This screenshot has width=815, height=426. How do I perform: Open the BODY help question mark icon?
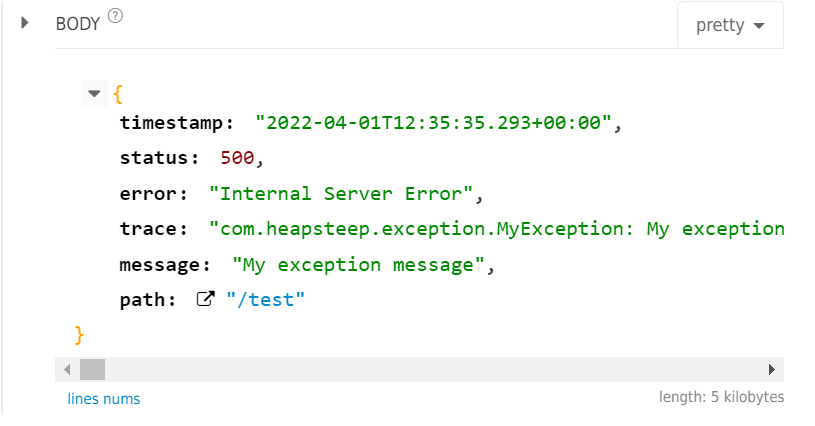pyautogui.click(x=115, y=16)
